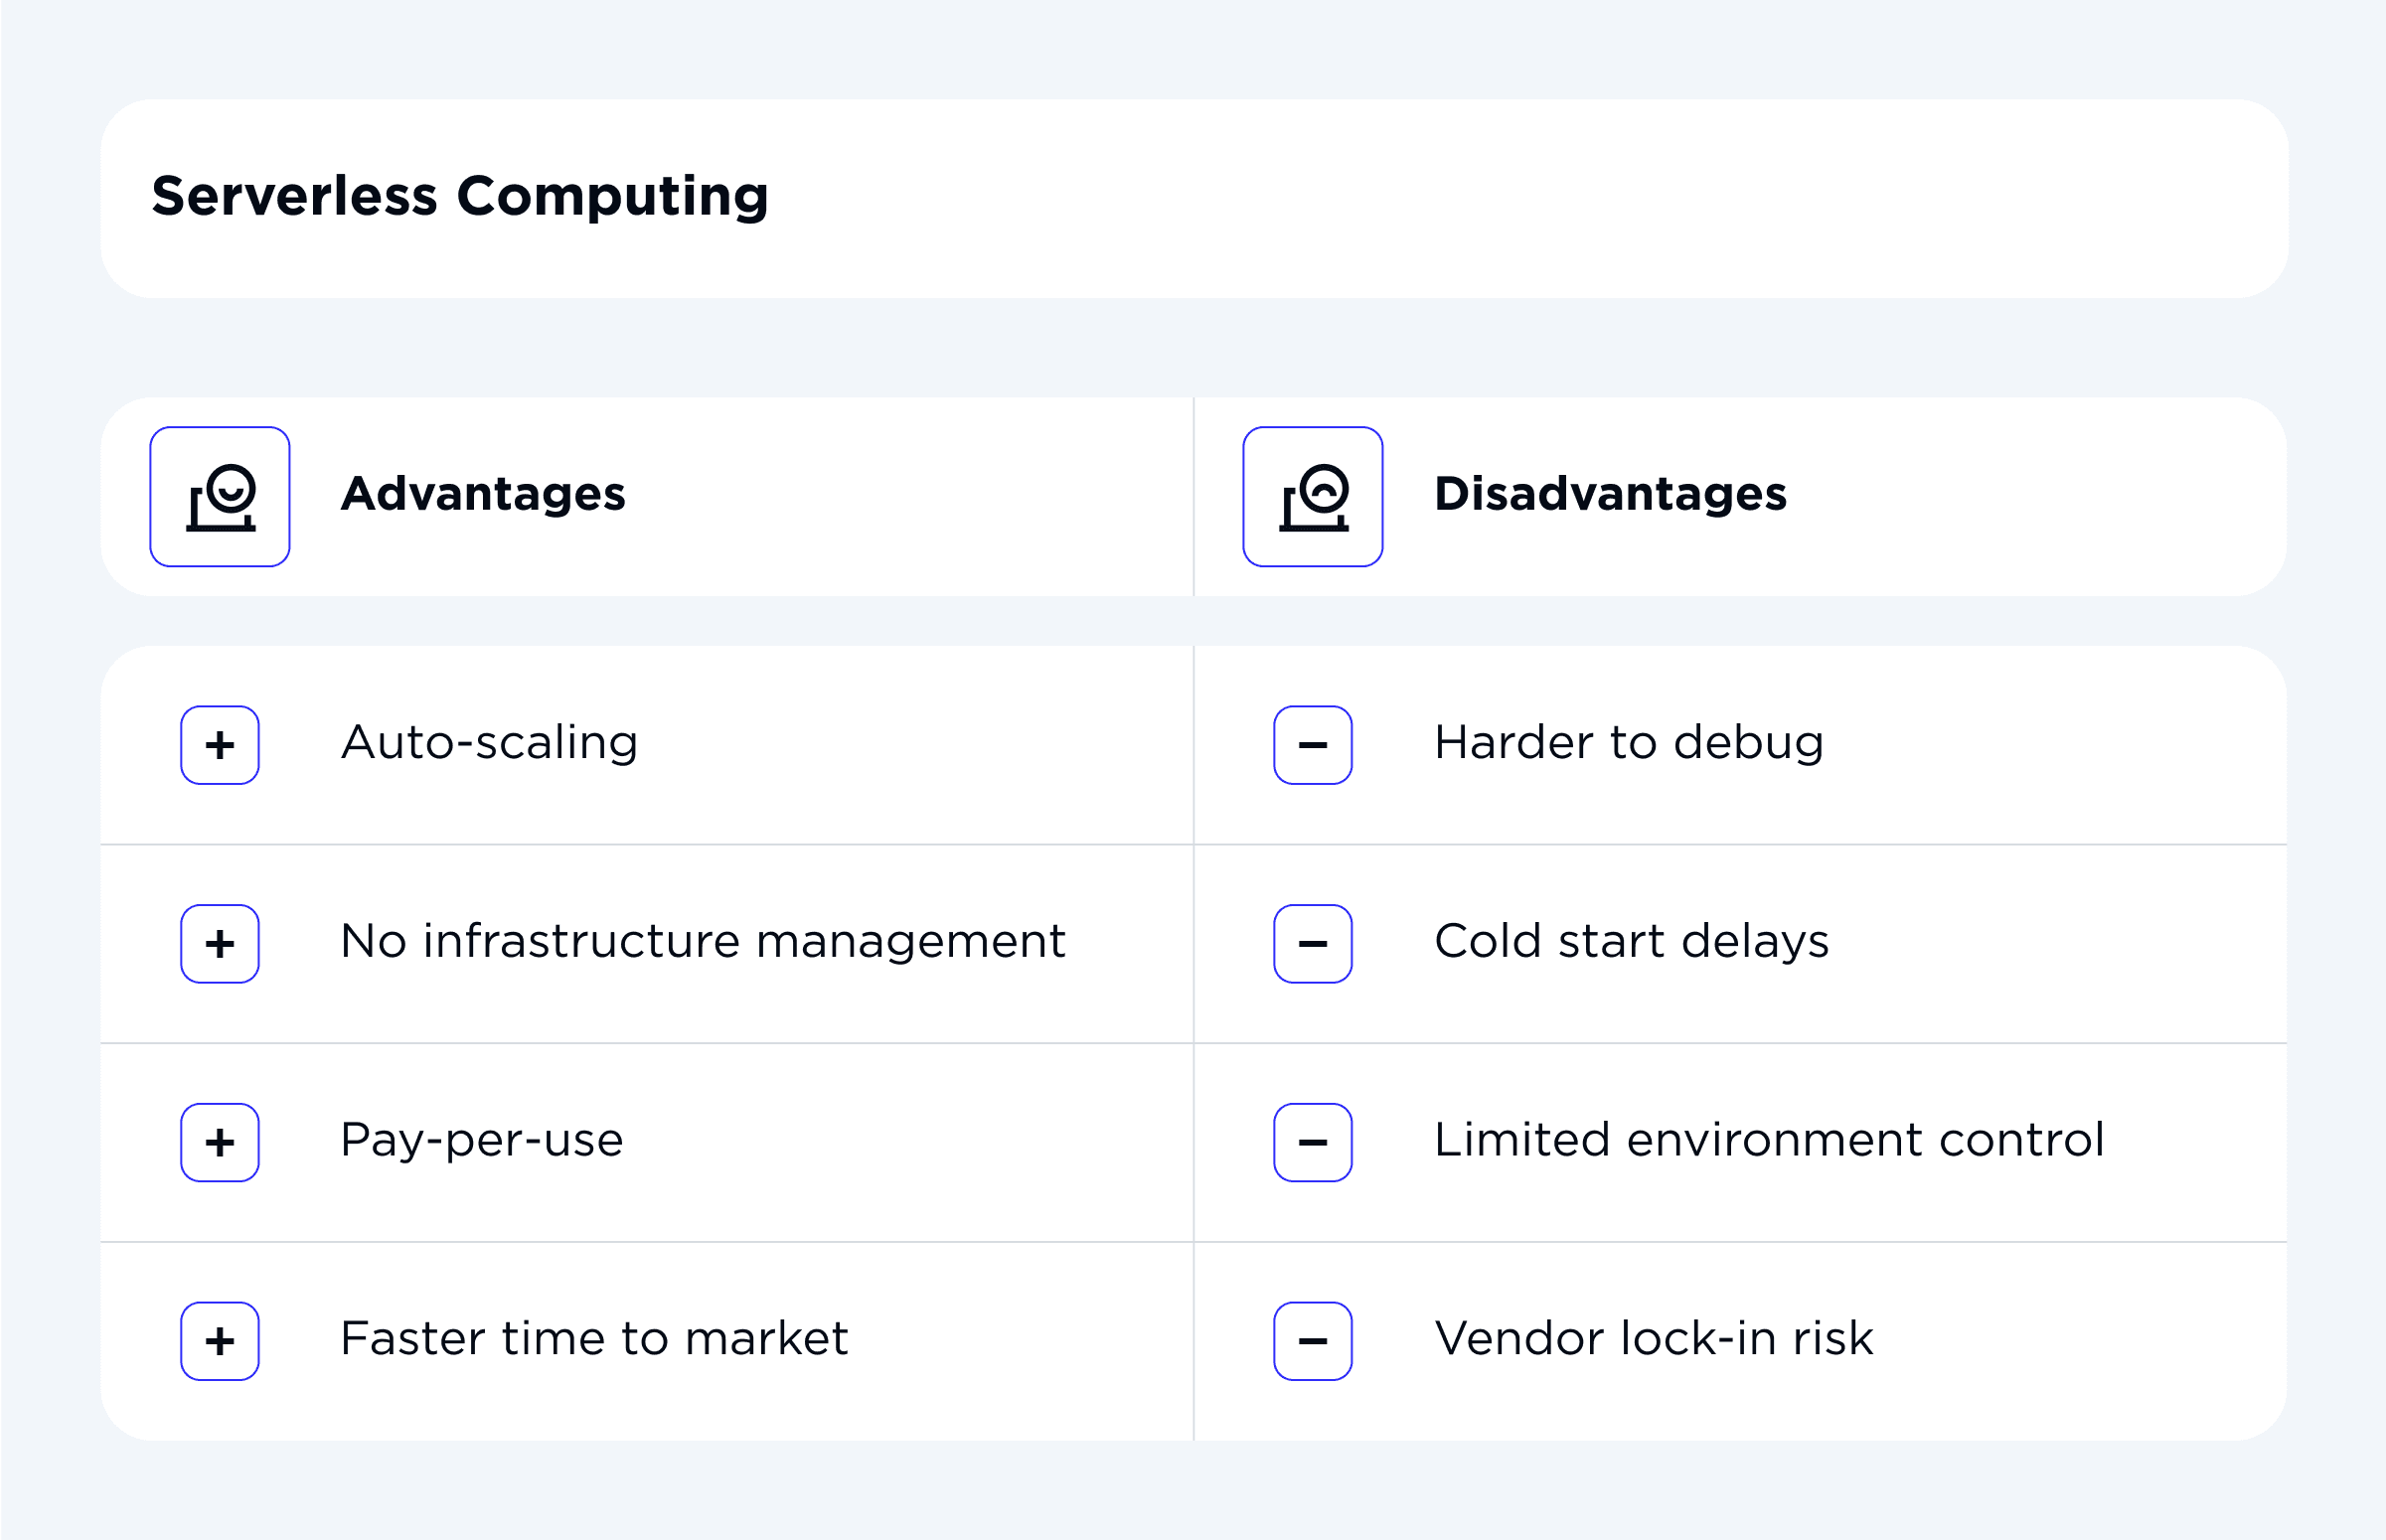Click the No infrastructure management text
This screenshot has width=2386, height=1540.
coord(703,941)
